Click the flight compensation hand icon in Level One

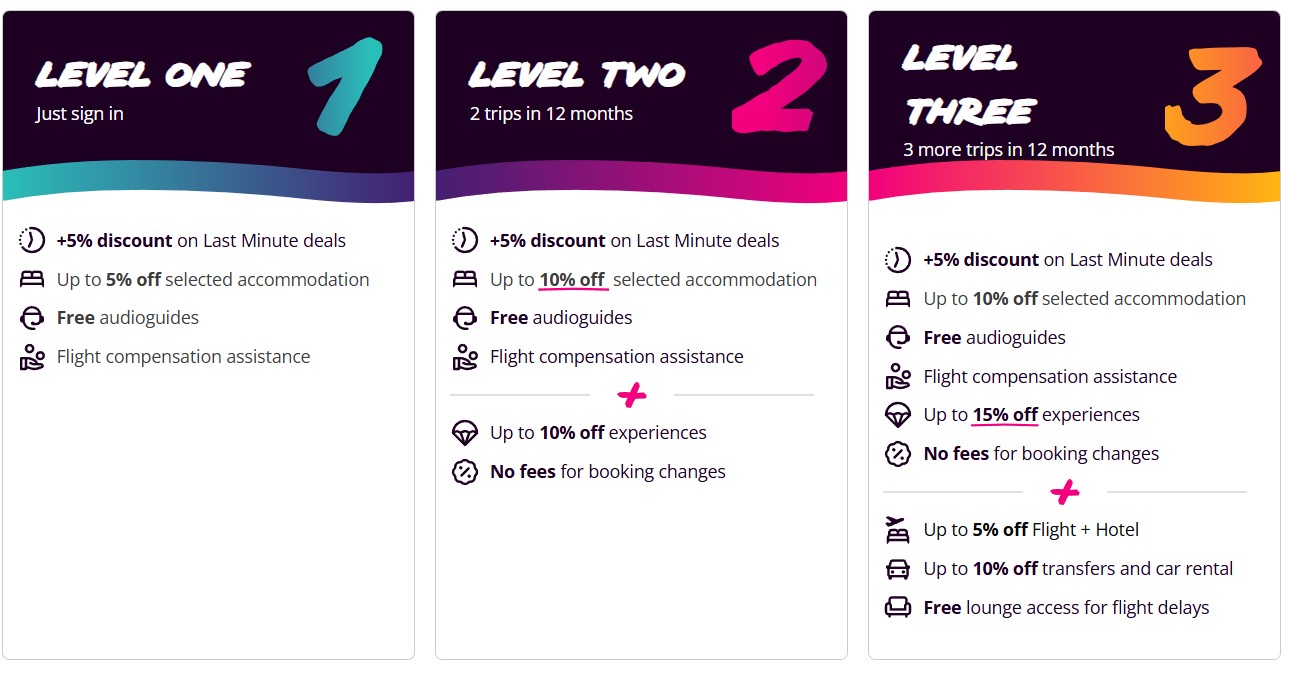(x=32, y=357)
